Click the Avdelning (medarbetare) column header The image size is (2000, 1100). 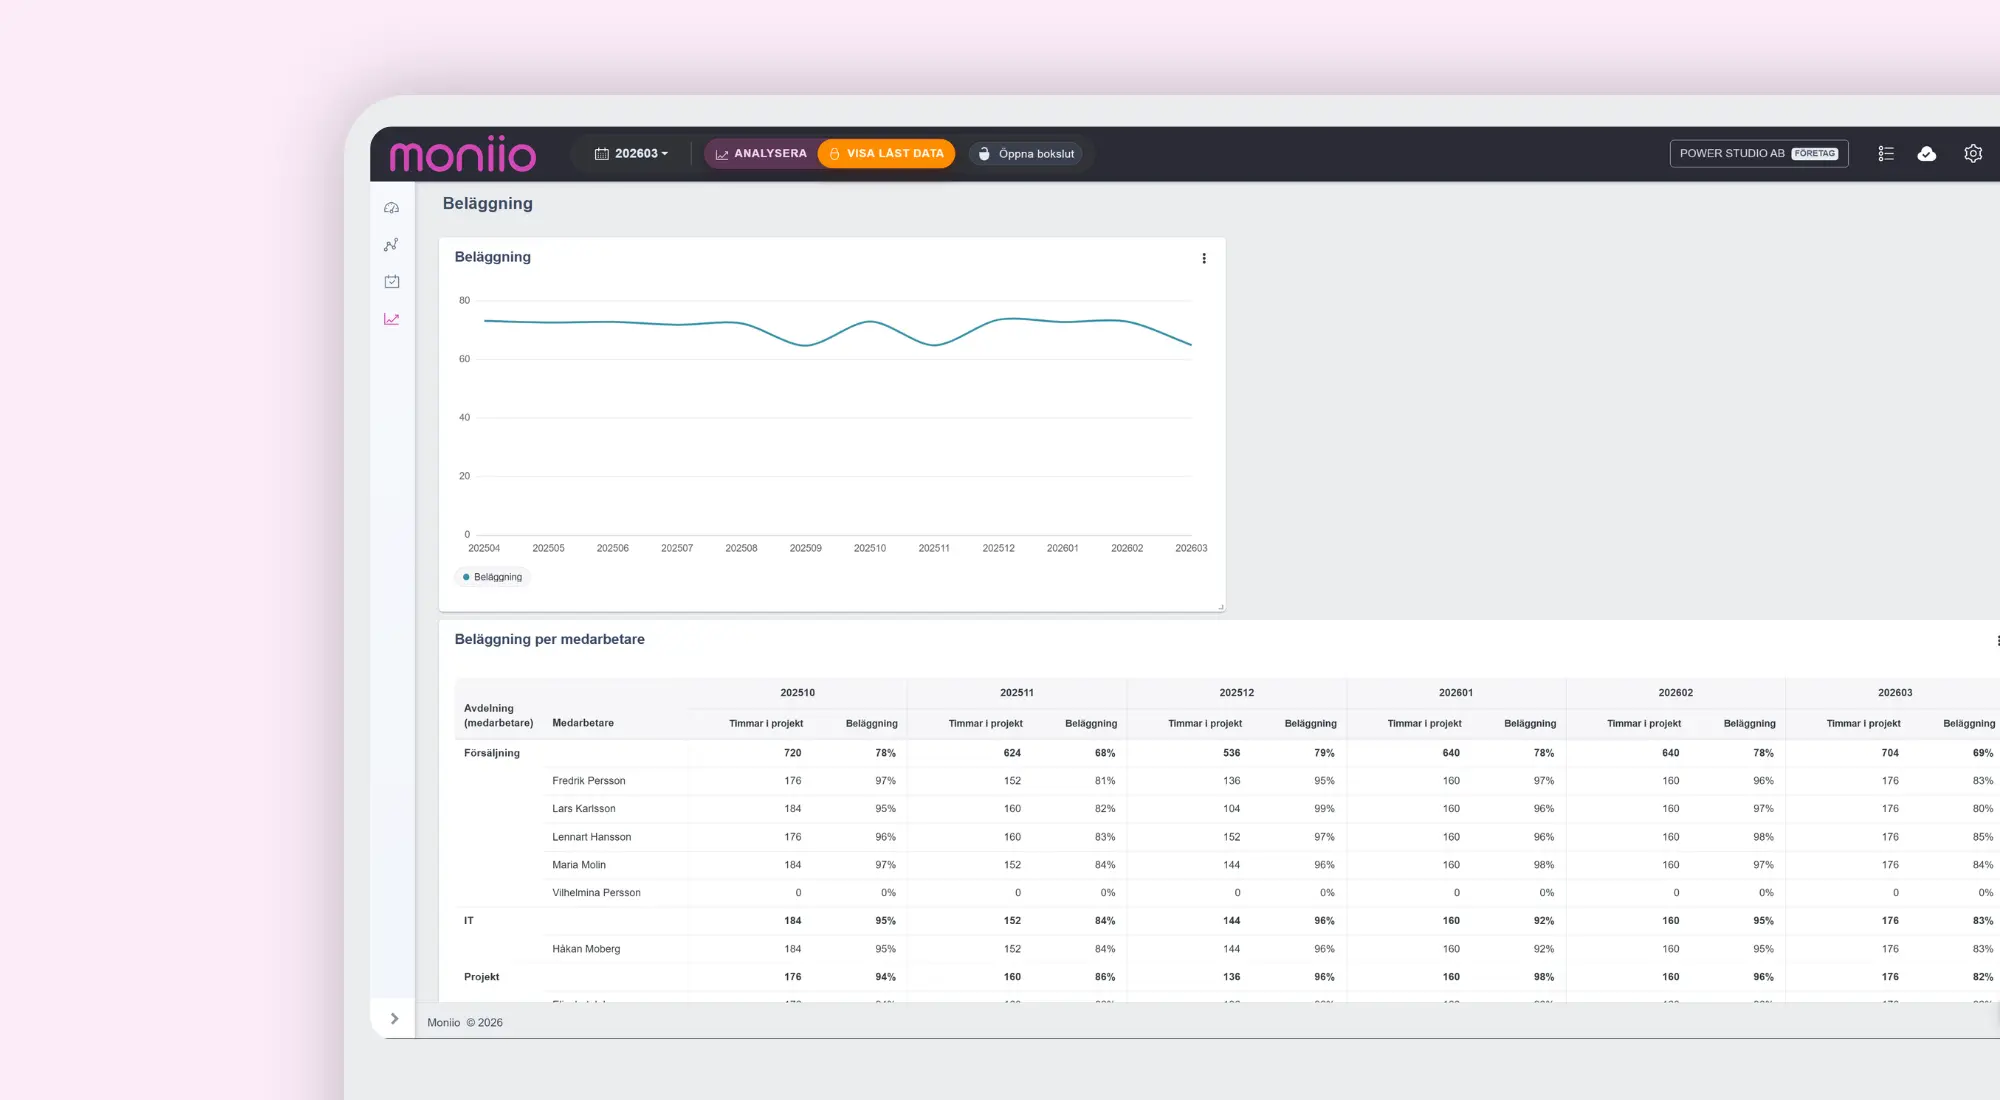click(x=498, y=716)
